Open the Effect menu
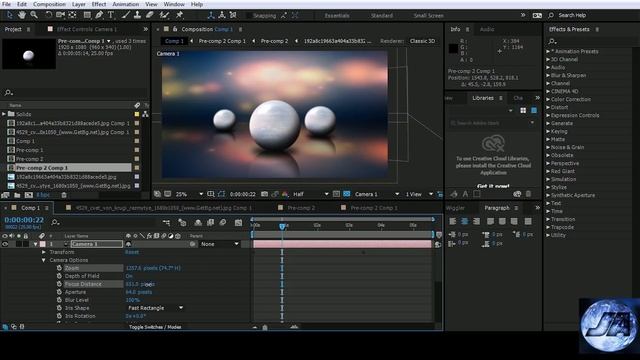640x360 pixels. (99, 4)
